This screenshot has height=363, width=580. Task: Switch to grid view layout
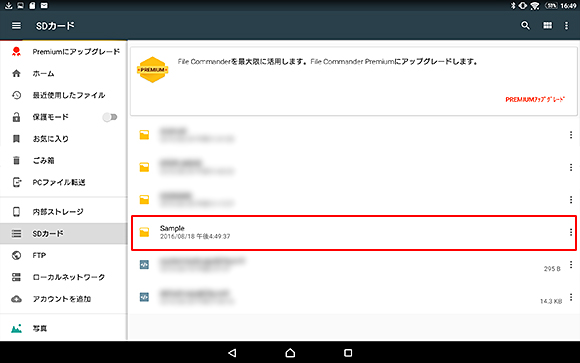coord(547,25)
